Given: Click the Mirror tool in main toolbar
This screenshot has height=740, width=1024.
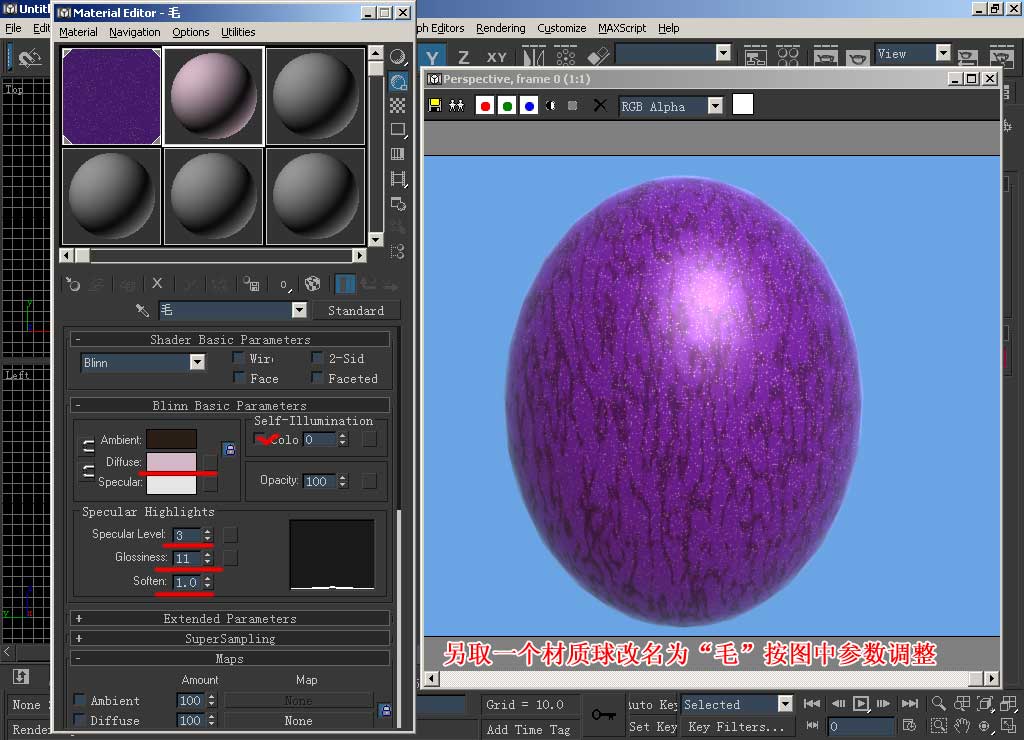Looking at the screenshot, I should click(534, 56).
